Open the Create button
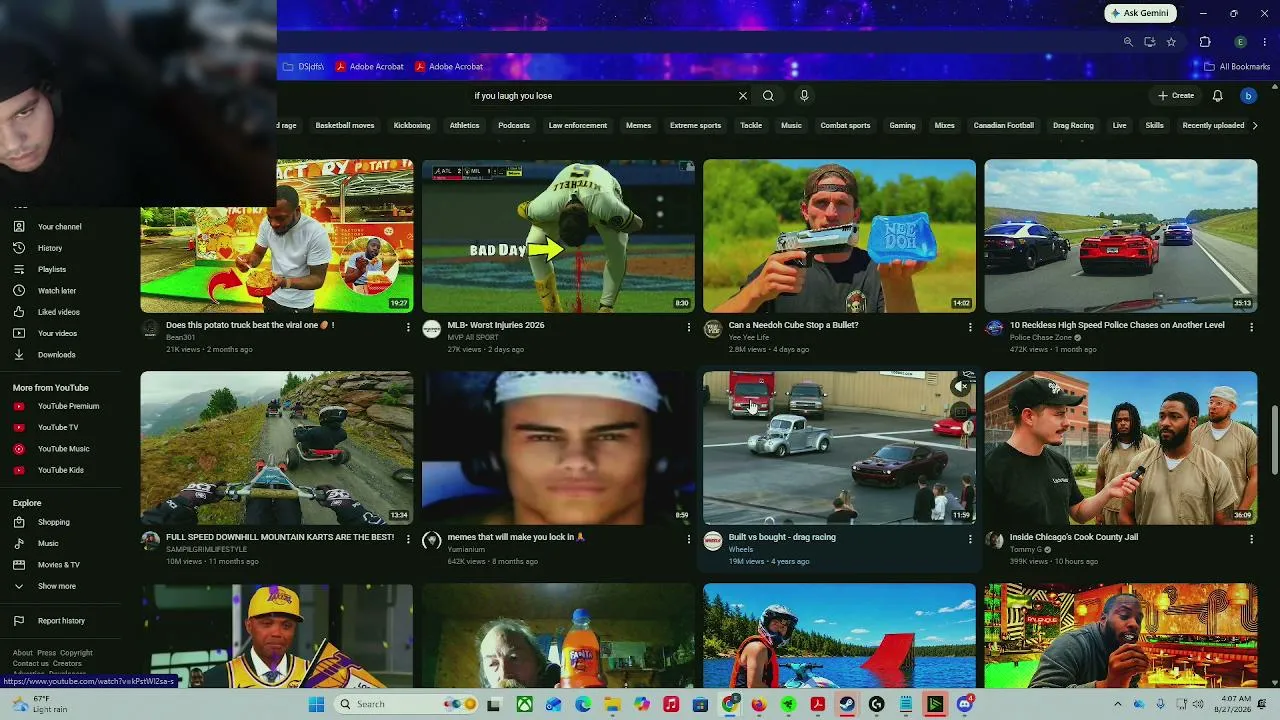 (x=1176, y=96)
